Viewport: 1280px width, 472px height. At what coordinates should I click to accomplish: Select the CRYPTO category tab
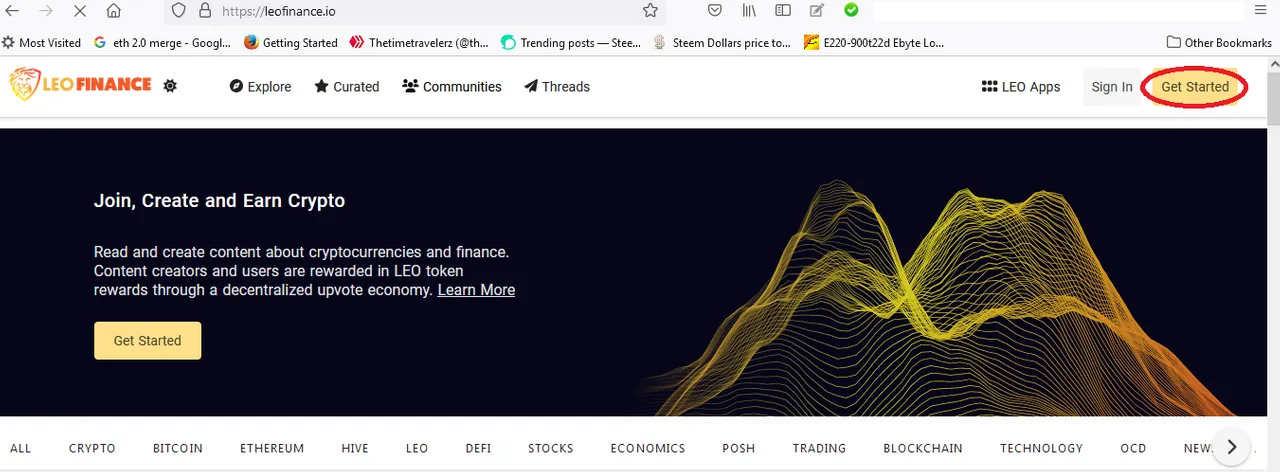92,448
